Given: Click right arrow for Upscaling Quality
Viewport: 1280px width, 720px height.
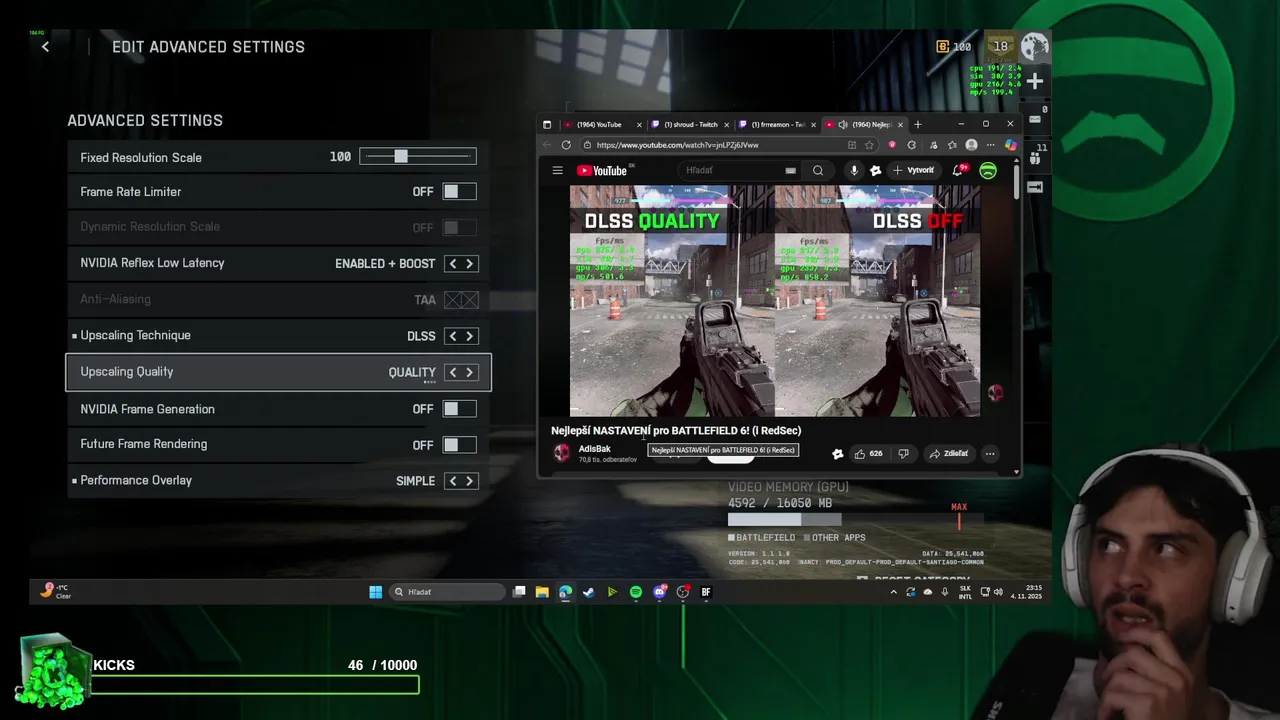Looking at the screenshot, I should pyautogui.click(x=469, y=372).
